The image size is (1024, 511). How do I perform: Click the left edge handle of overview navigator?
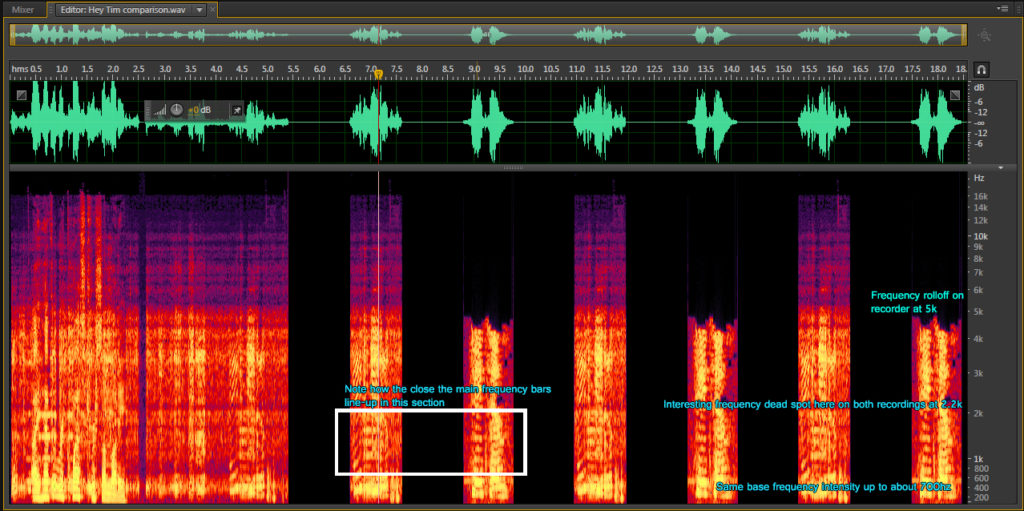click(13, 35)
